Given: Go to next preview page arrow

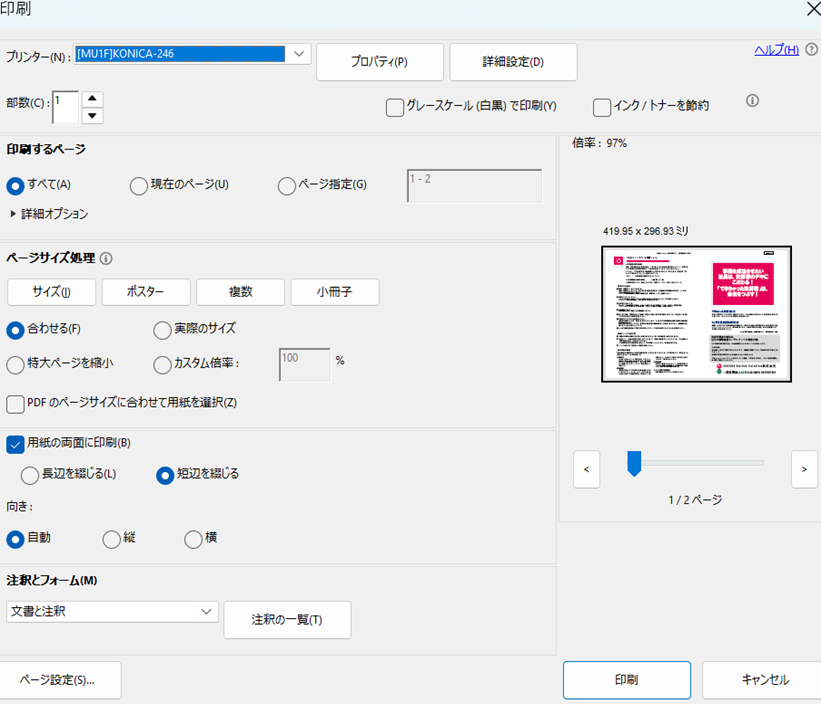Looking at the screenshot, I should [804, 468].
